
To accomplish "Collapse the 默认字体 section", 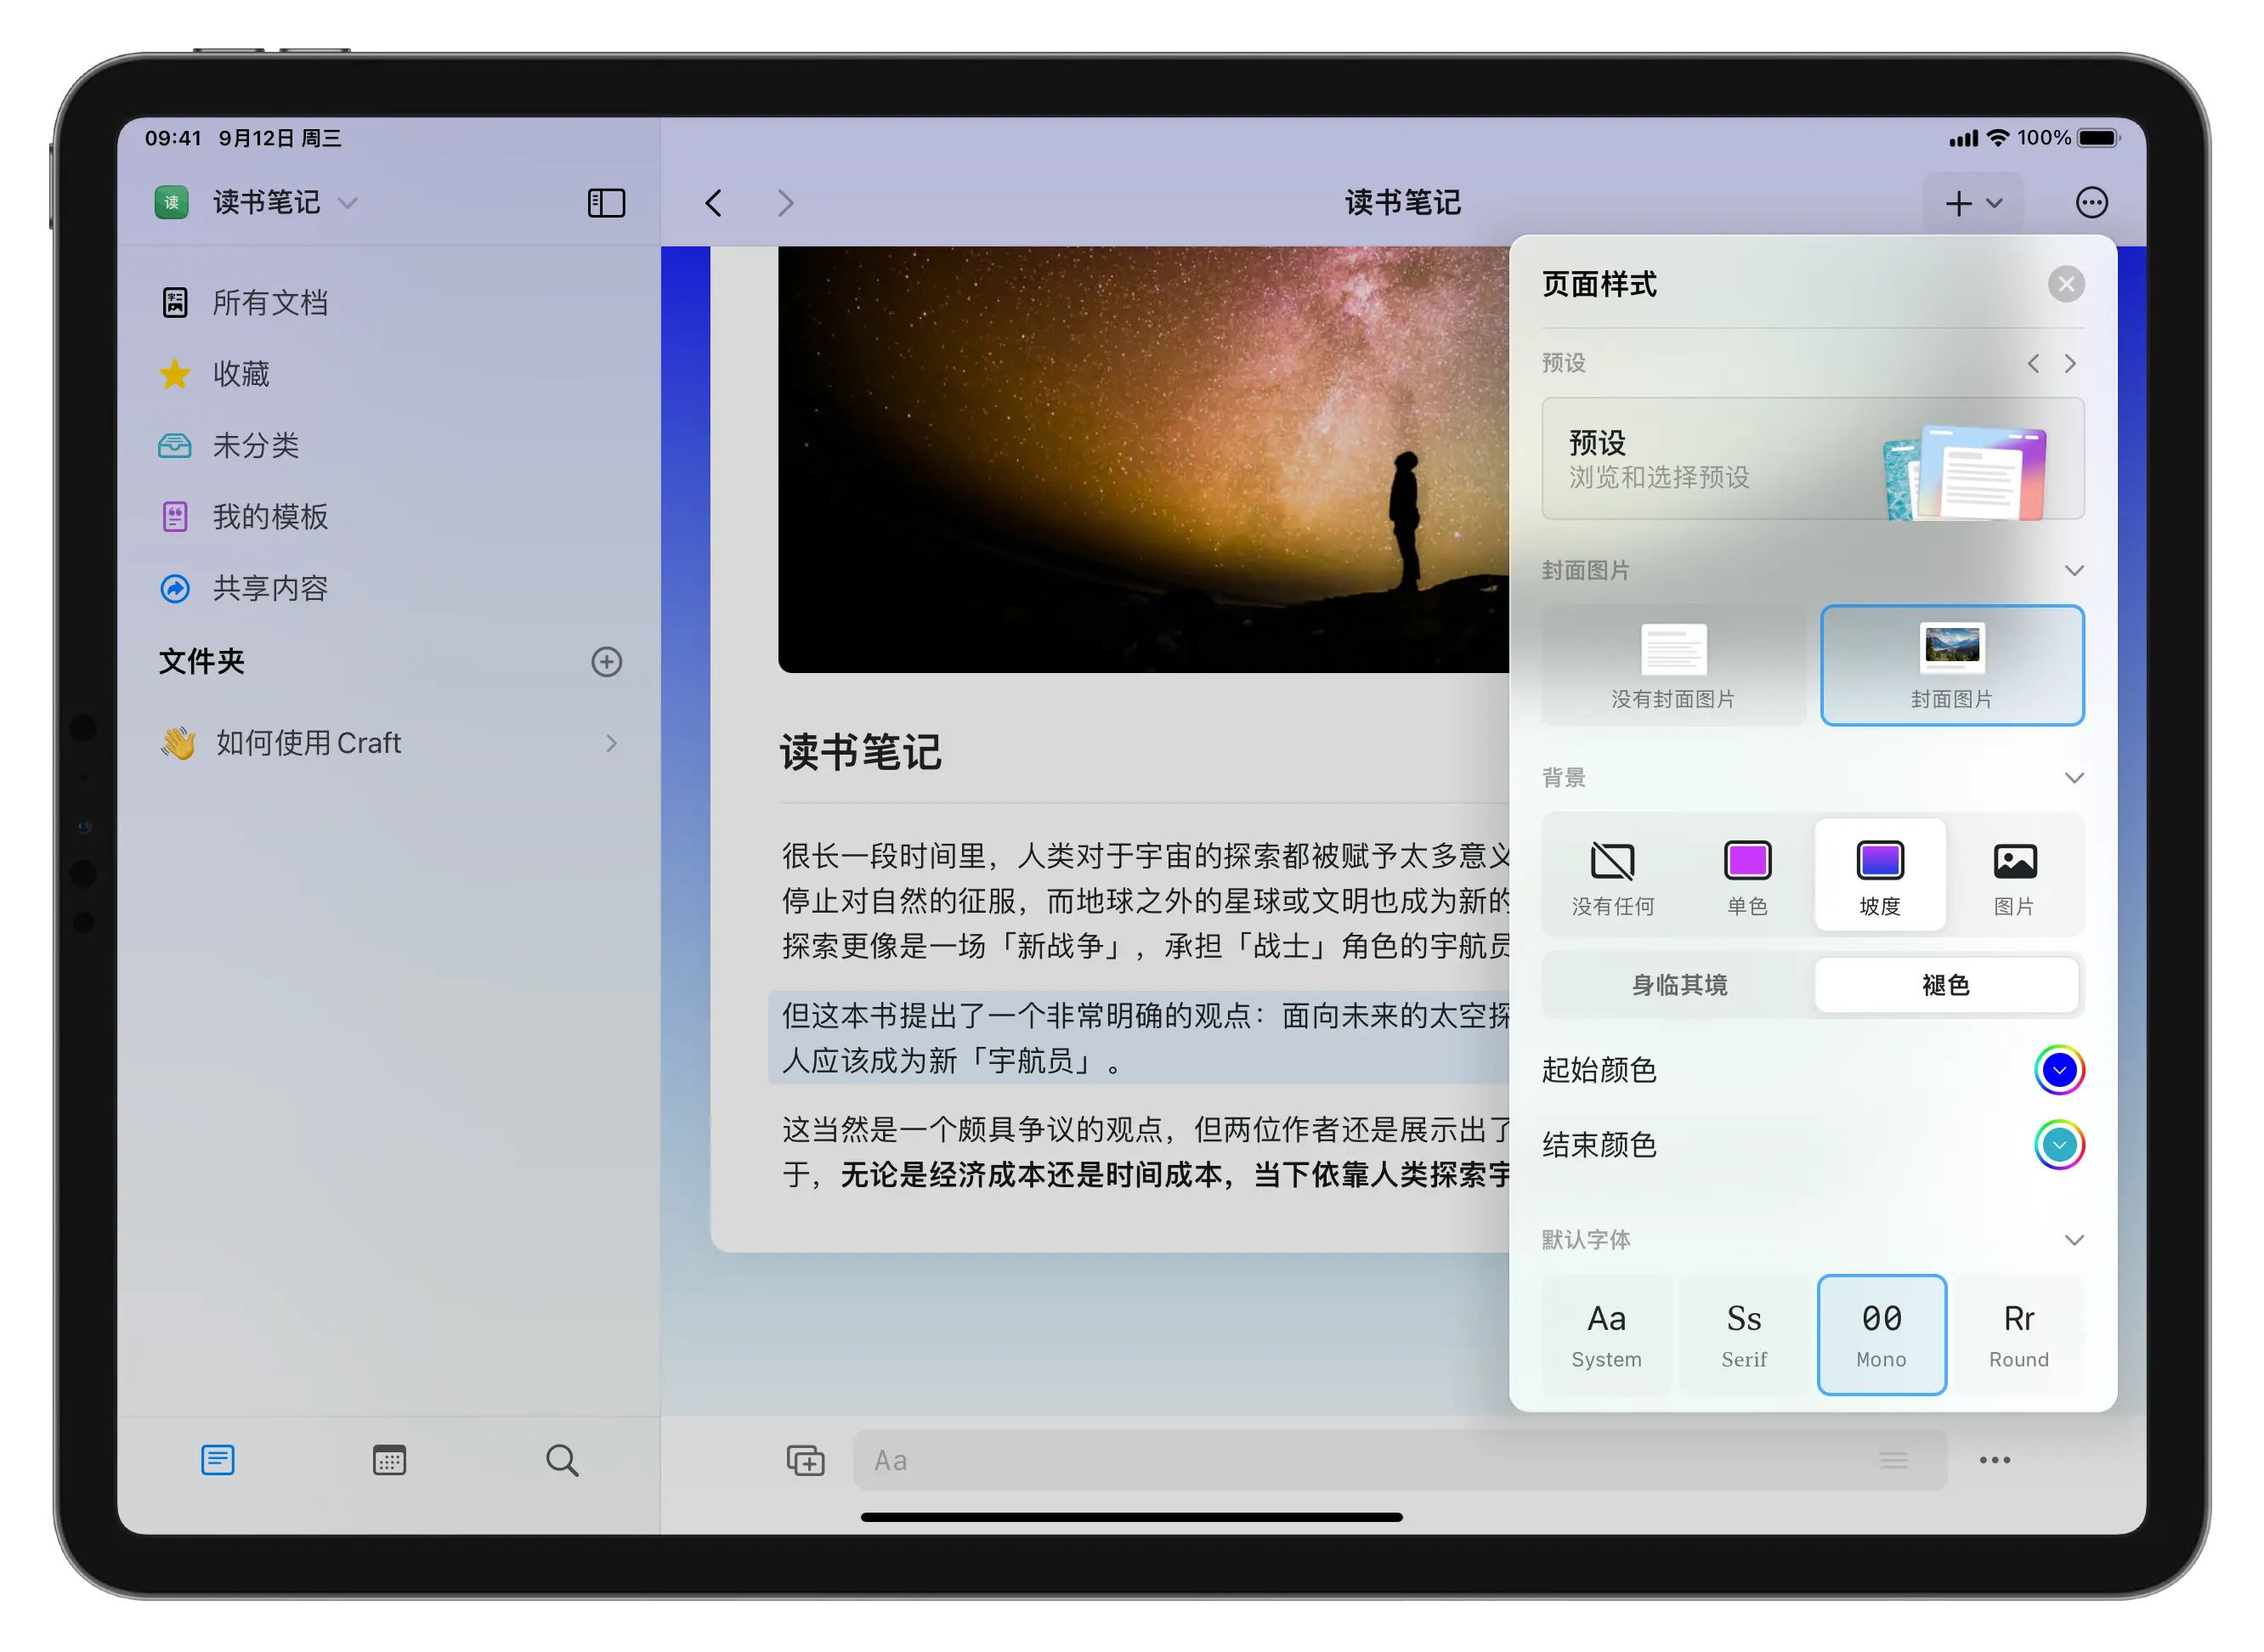I will (x=2074, y=1241).
